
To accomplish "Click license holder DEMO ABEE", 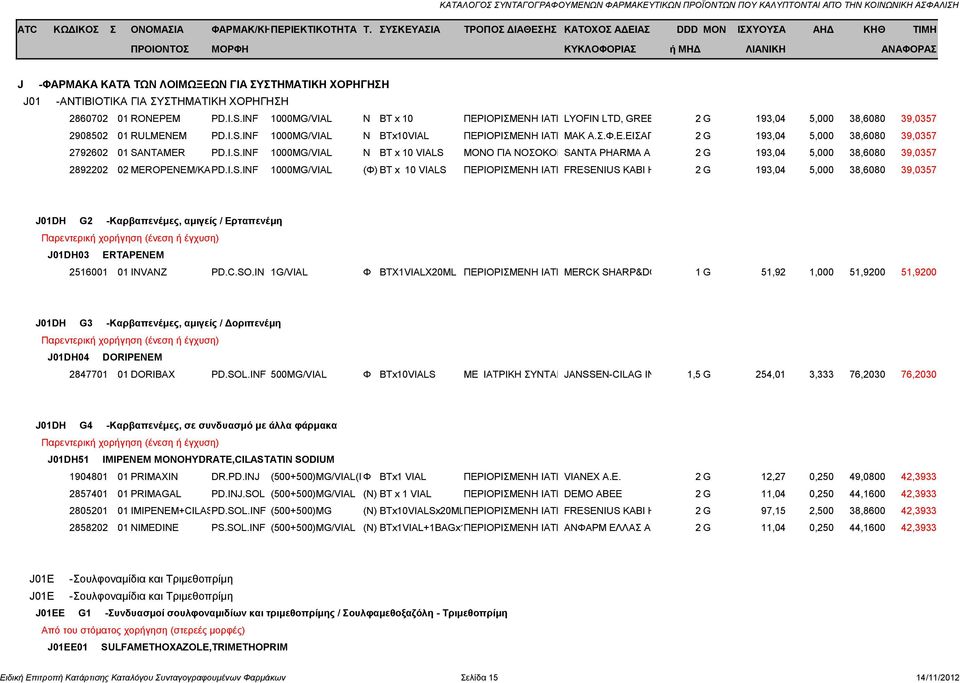I will coord(593,494).
